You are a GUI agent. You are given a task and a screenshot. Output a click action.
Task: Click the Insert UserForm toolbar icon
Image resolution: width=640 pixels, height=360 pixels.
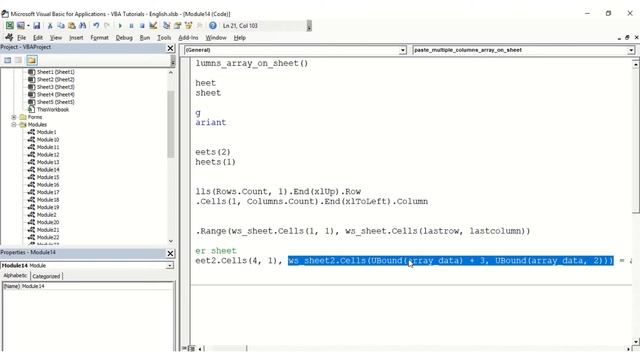pyautogui.click(x=20, y=26)
